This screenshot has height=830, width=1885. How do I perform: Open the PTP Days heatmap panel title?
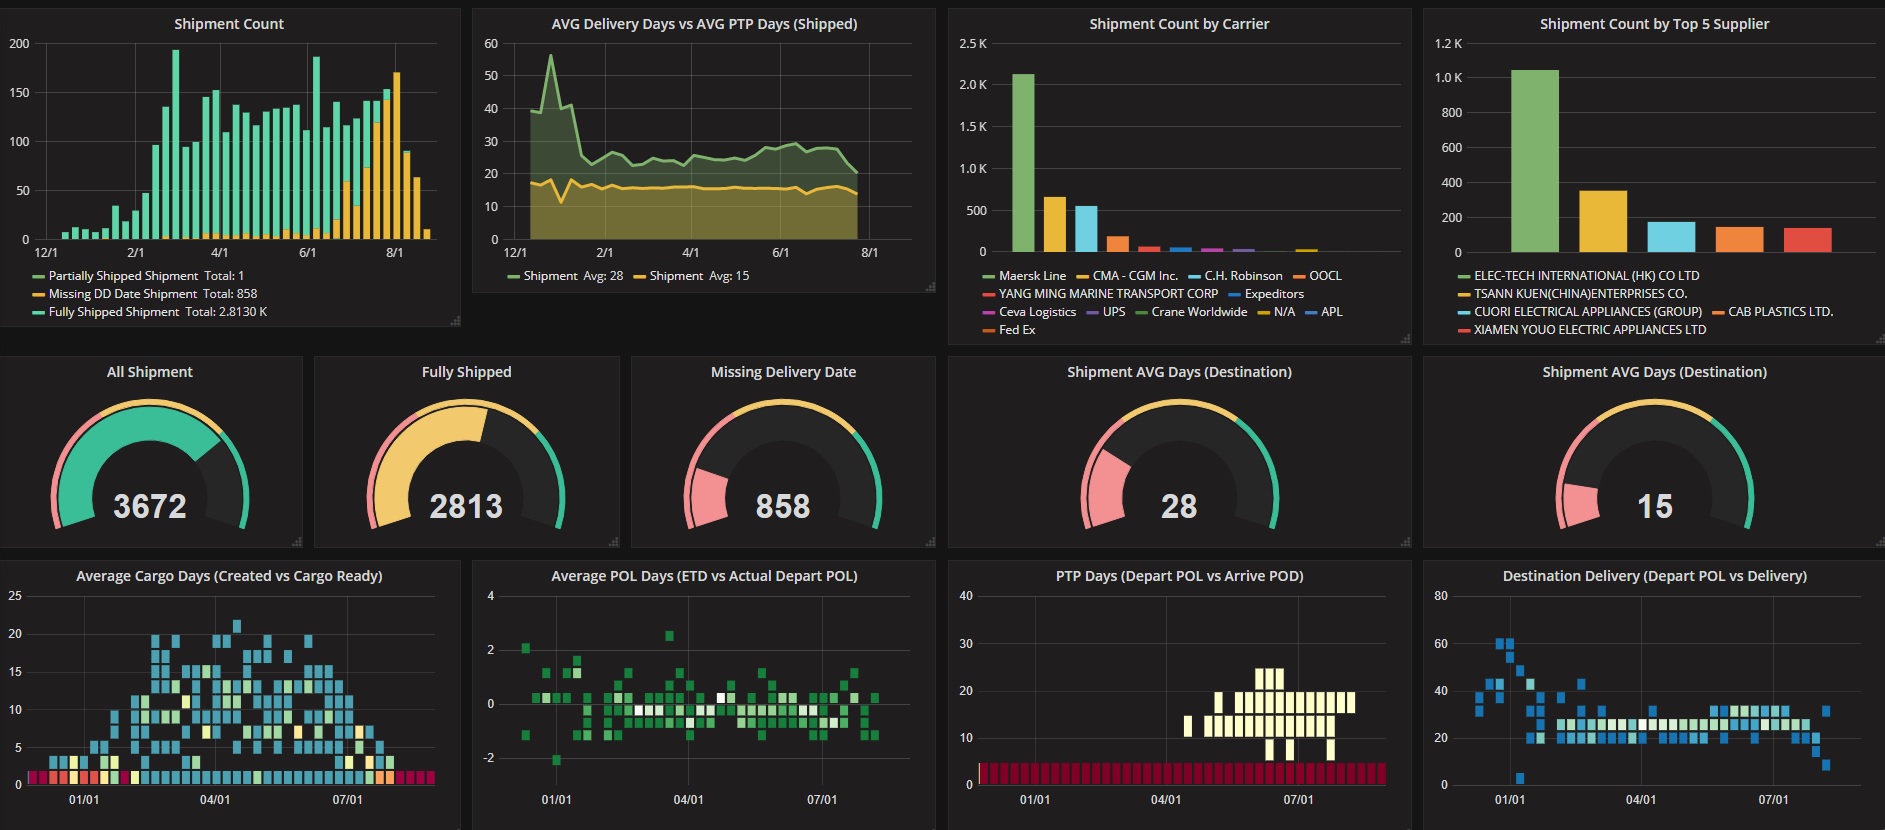click(x=1179, y=576)
